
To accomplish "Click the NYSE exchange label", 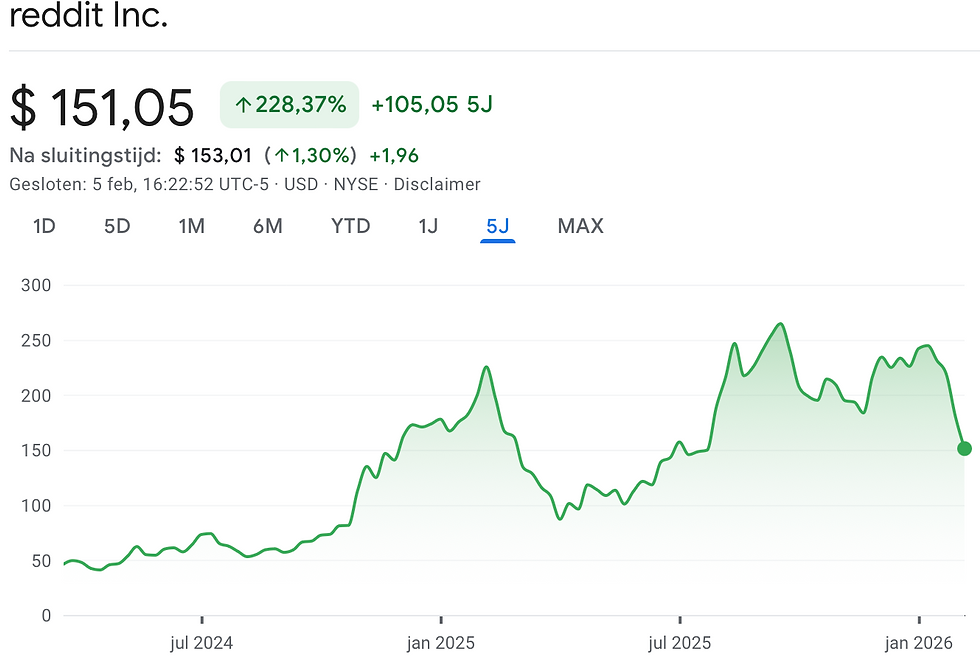I will (x=356, y=184).
